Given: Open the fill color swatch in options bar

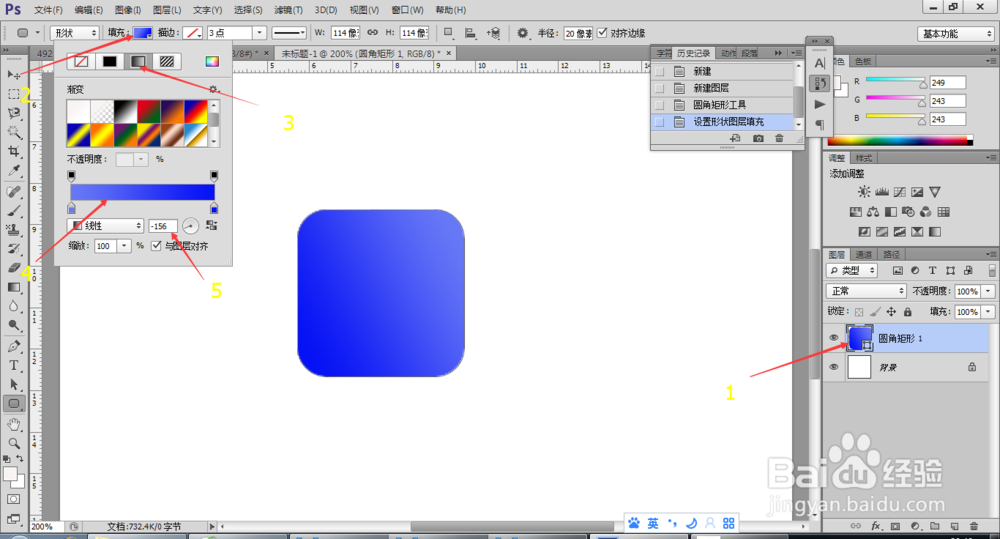Looking at the screenshot, I should click(x=142, y=33).
